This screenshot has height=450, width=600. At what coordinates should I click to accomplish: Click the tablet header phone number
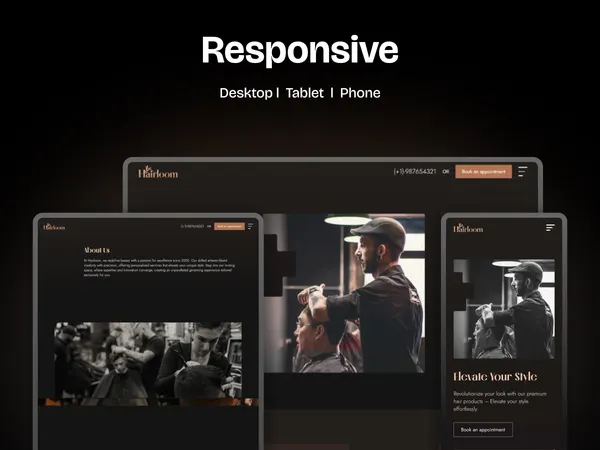[x=192, y=226]
